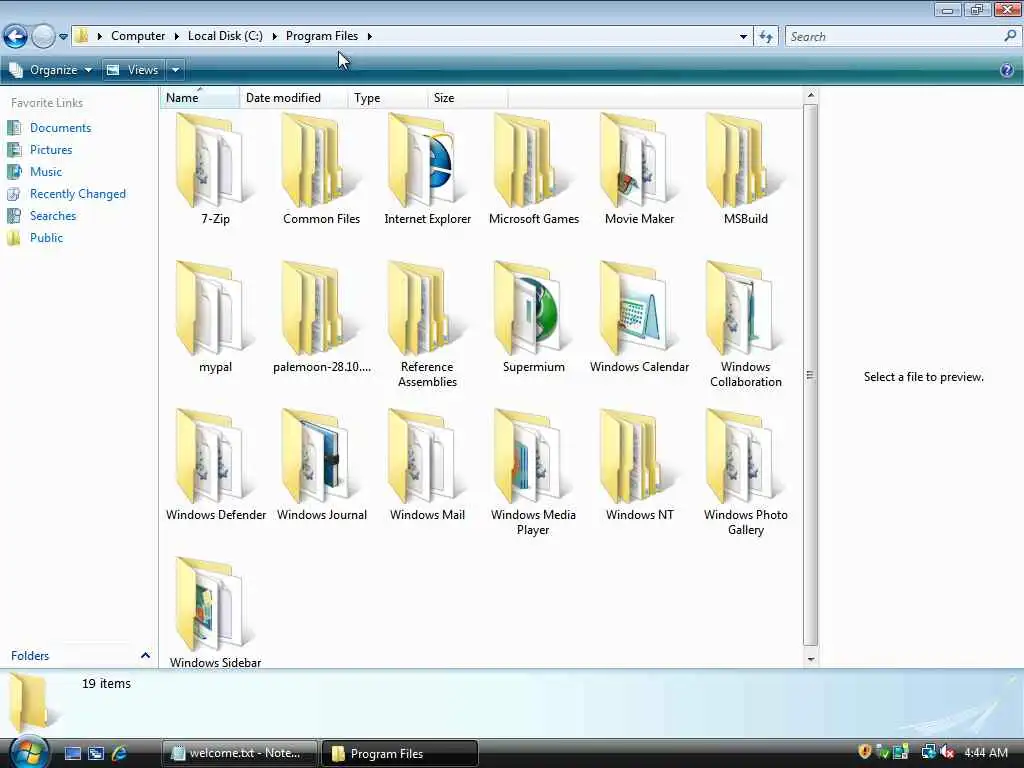Select the Windows Media Player folder
Image resolution: width=1024 pixels, height=768 pixels.
(534, 473)
